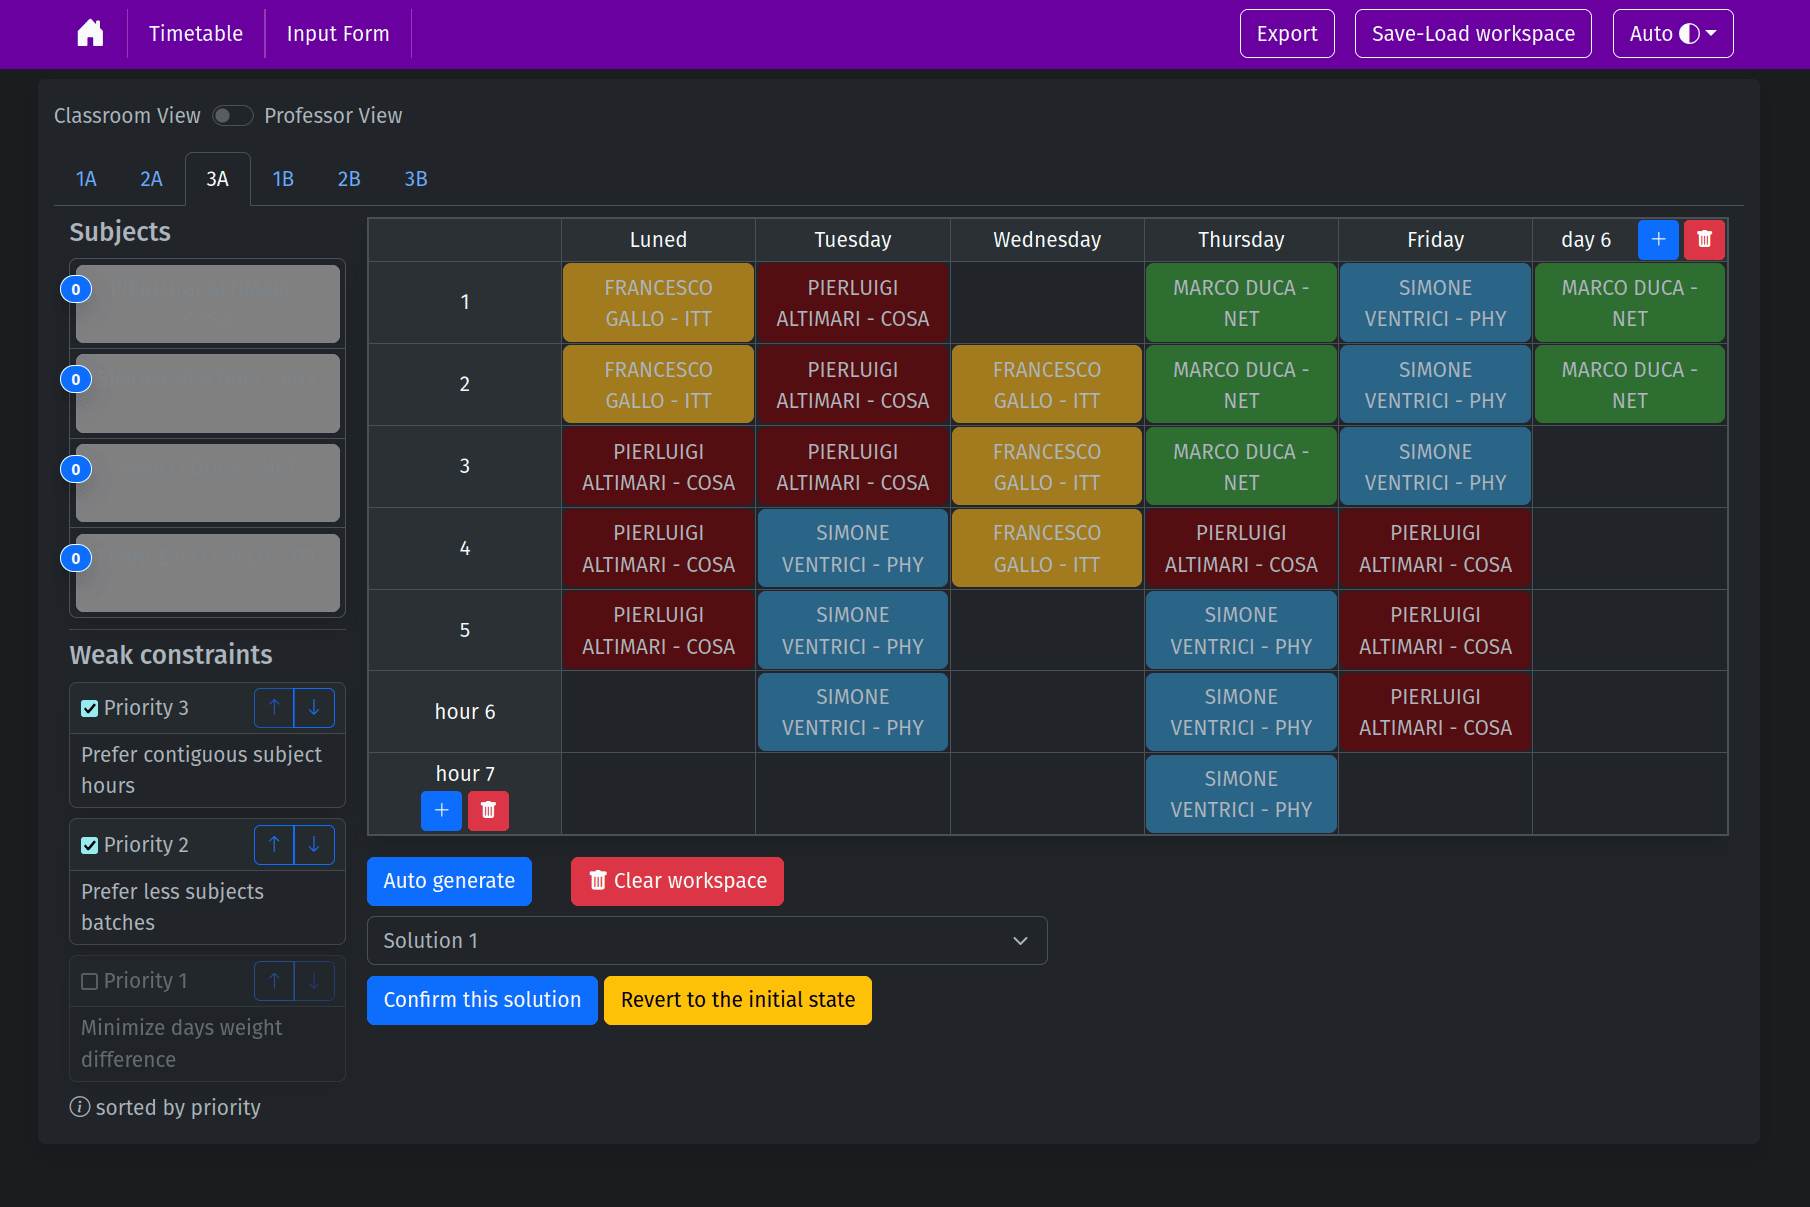Screen dimensions: 1810x1207
Task: Switch to class tab 2B
Action: [x=349, y=179]
